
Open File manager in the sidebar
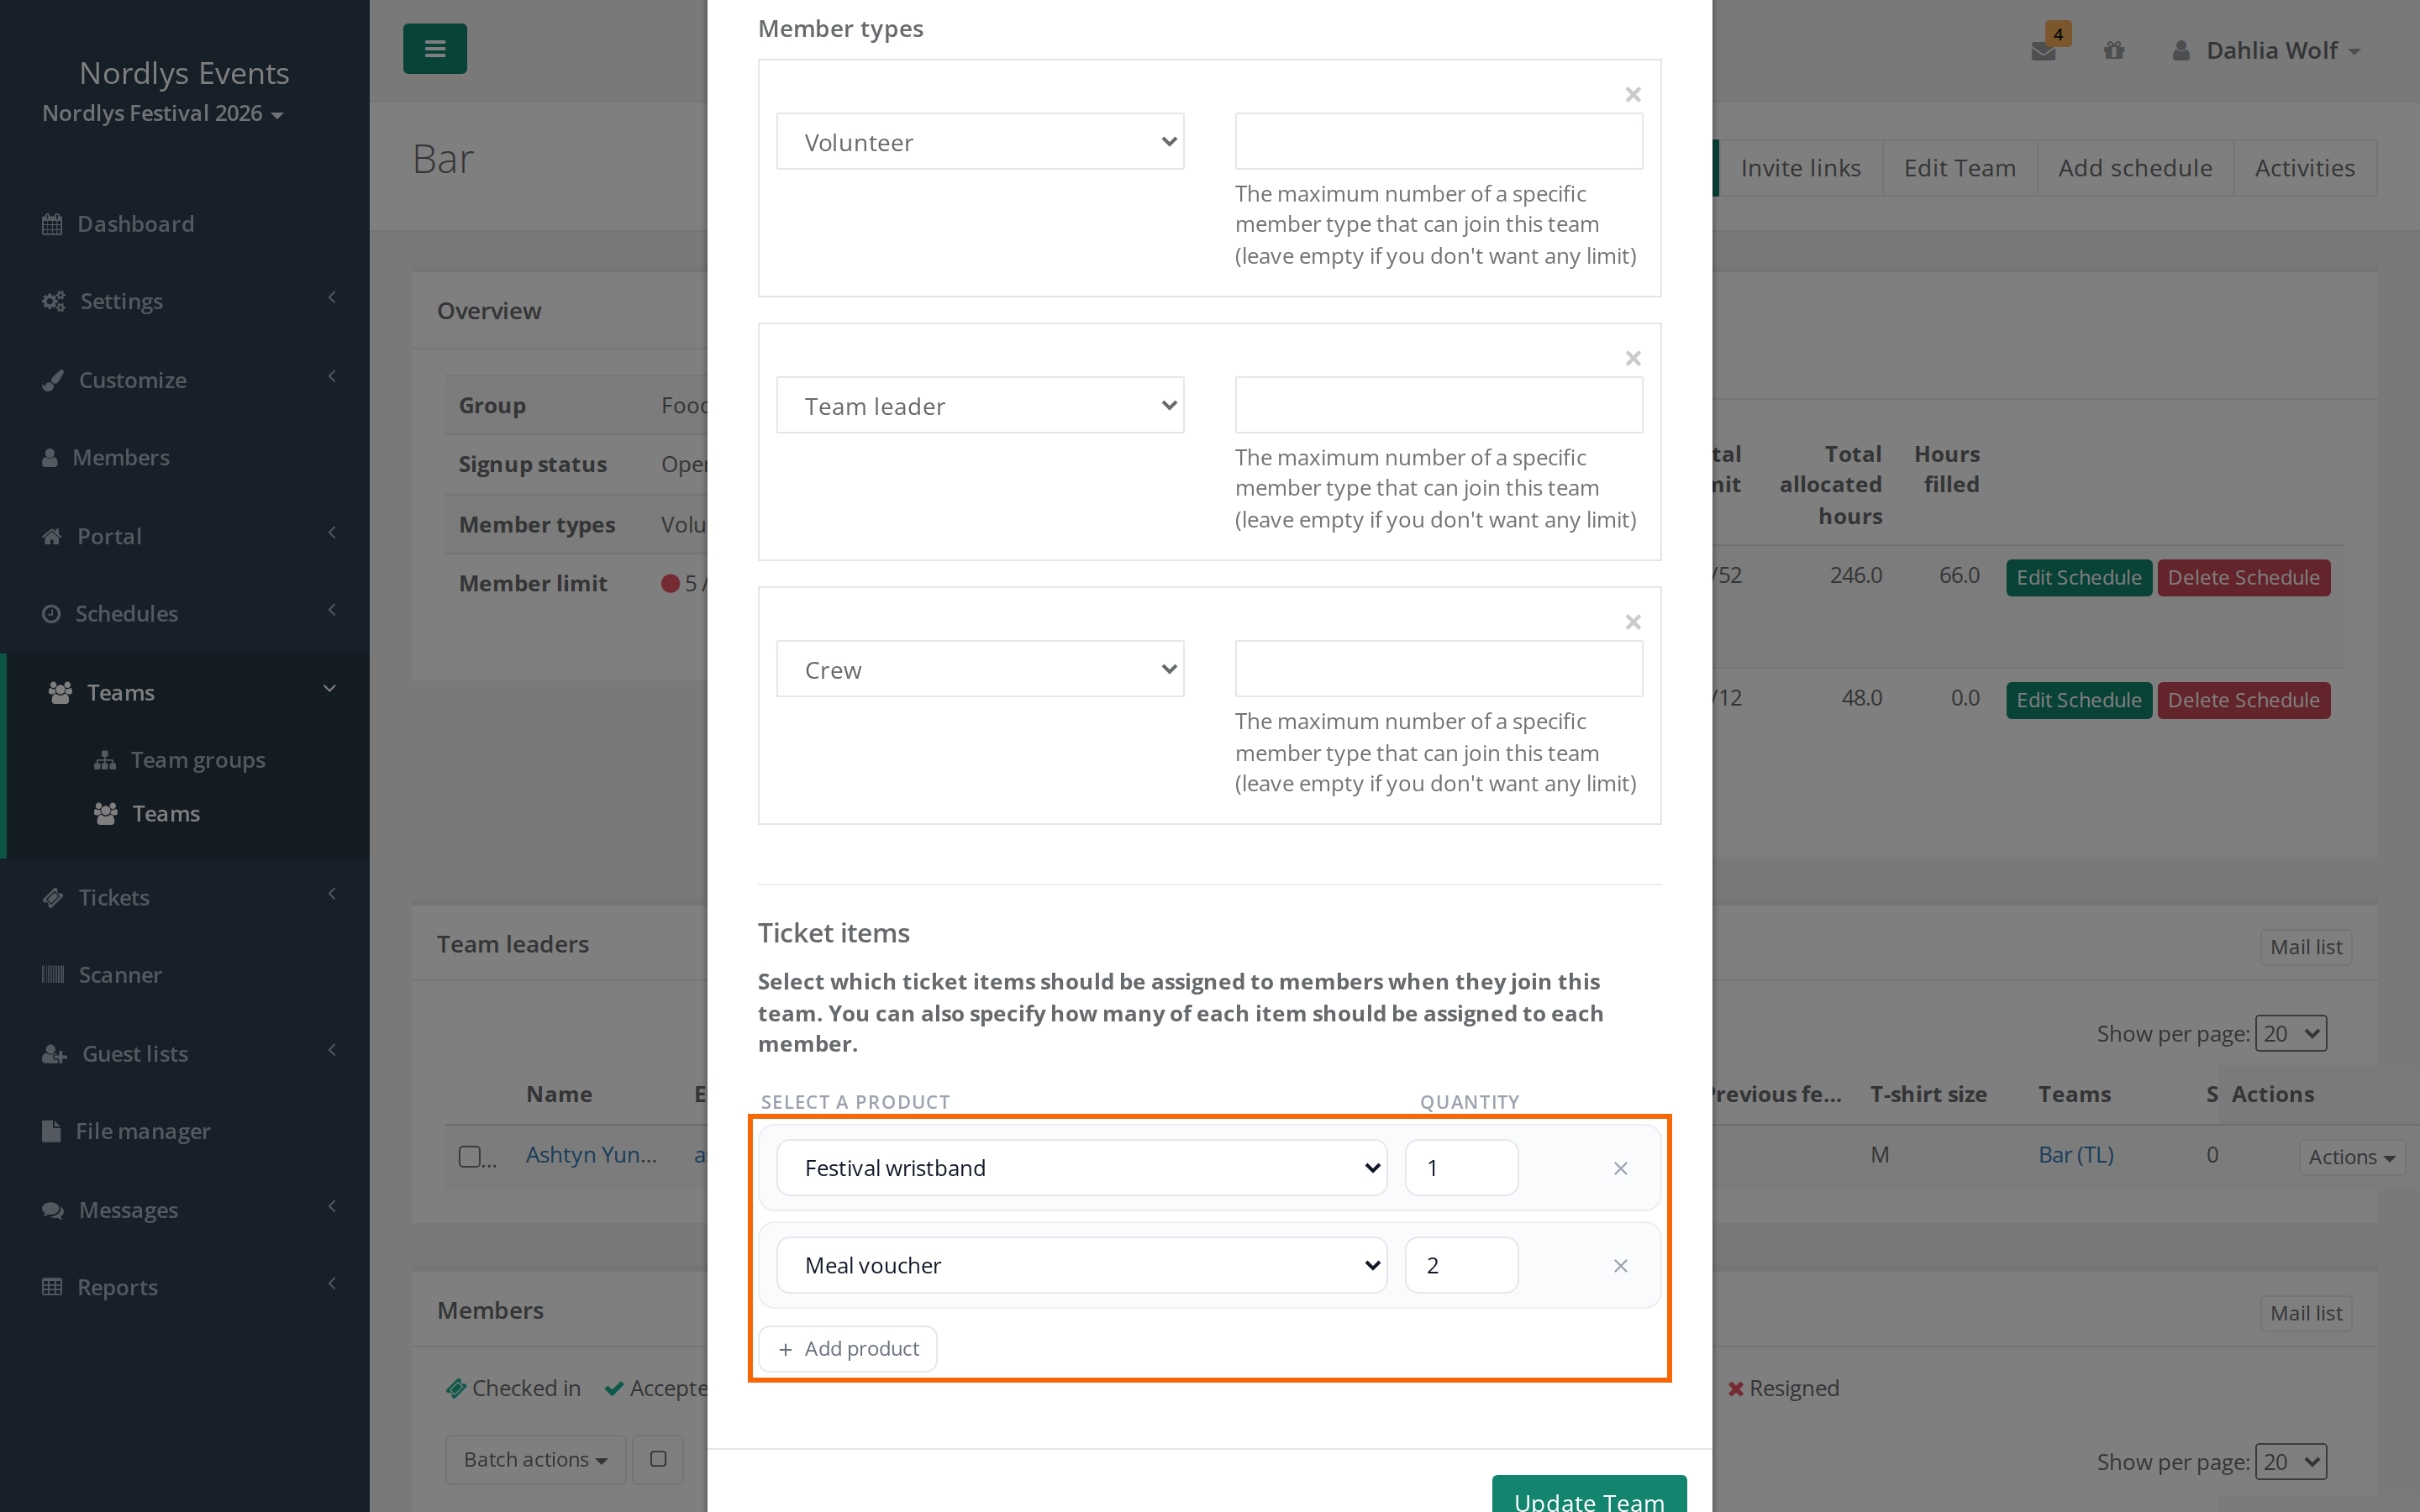click(185, 1131)
